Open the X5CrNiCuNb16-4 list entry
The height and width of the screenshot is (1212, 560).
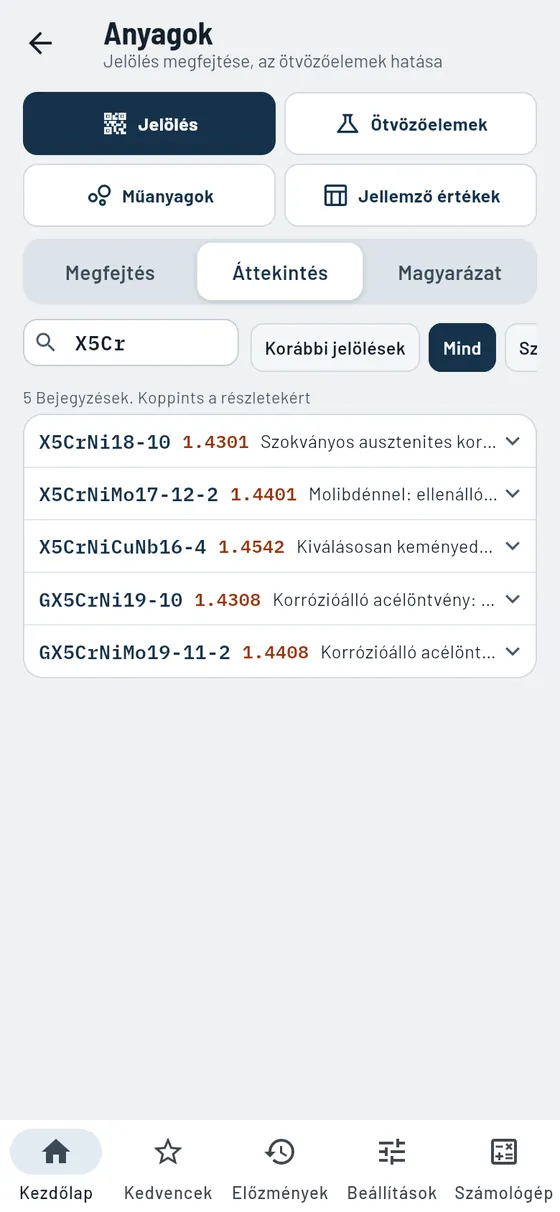[280, 546]
